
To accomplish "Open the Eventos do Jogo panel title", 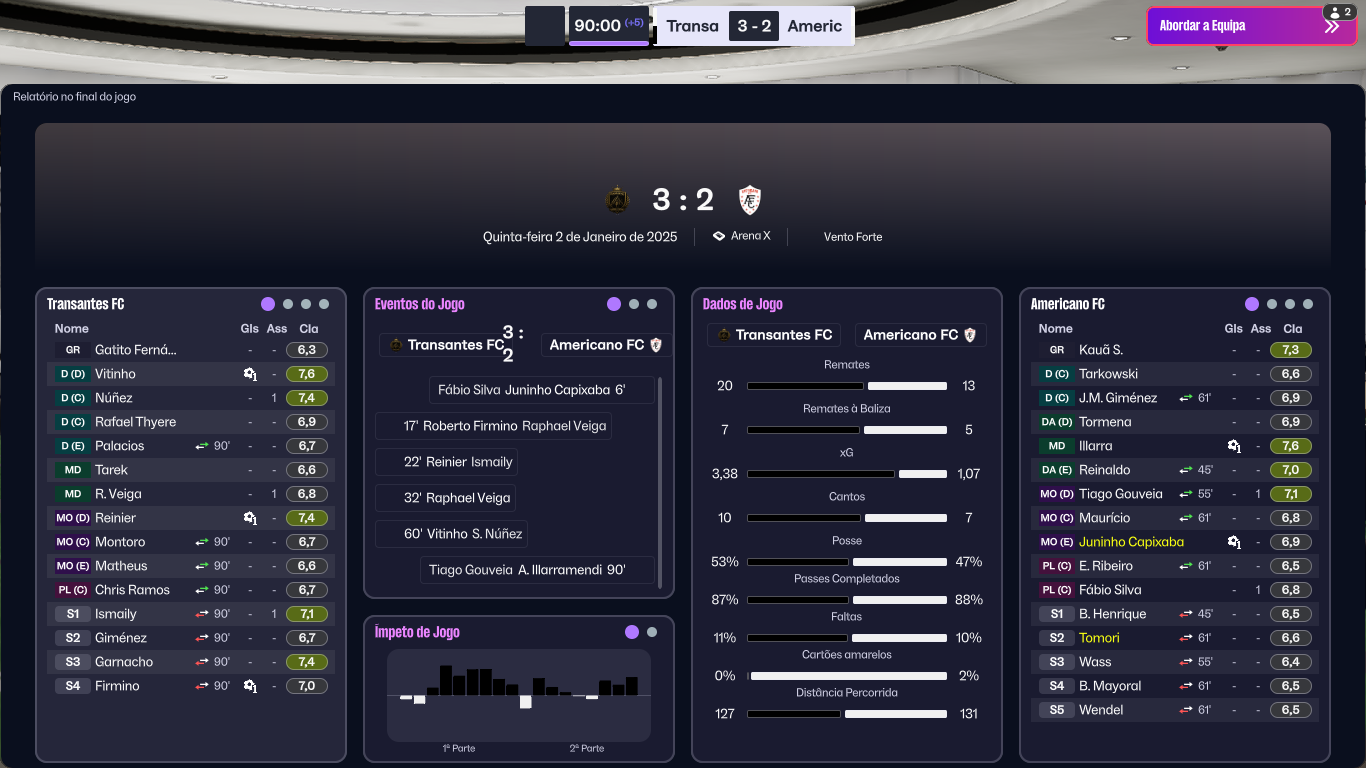I will click(419, 304).
